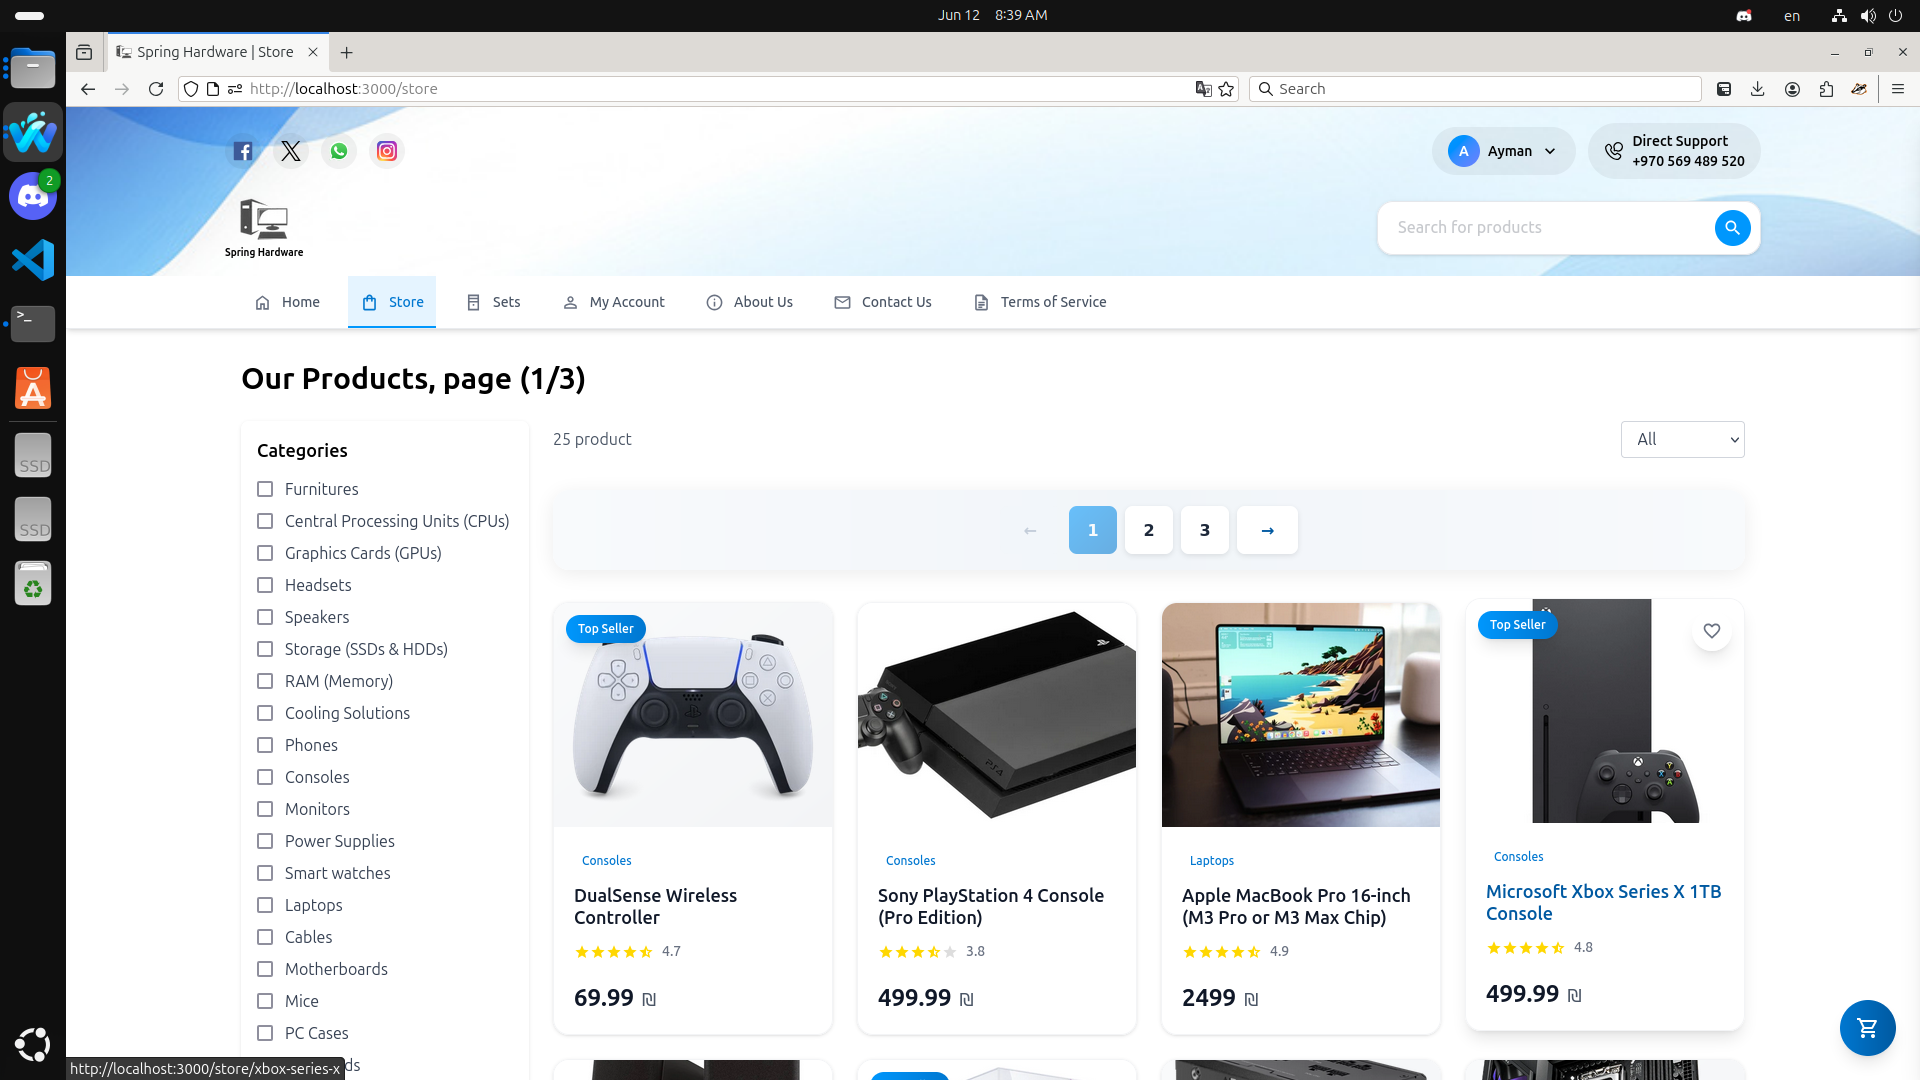Go to products page 2
This screenshot has height=1080, width=1920.
pyautogui.click(x=1148, y=530)
